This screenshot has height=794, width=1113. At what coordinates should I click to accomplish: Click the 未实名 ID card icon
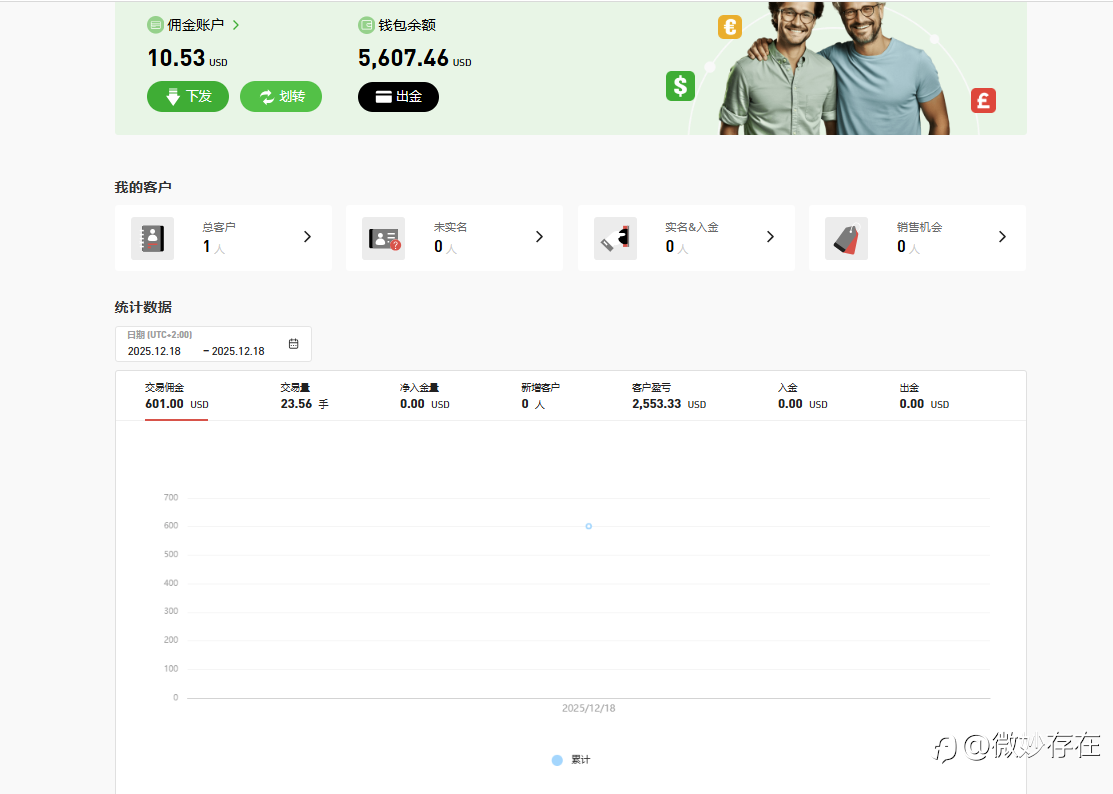click(384, 238)
